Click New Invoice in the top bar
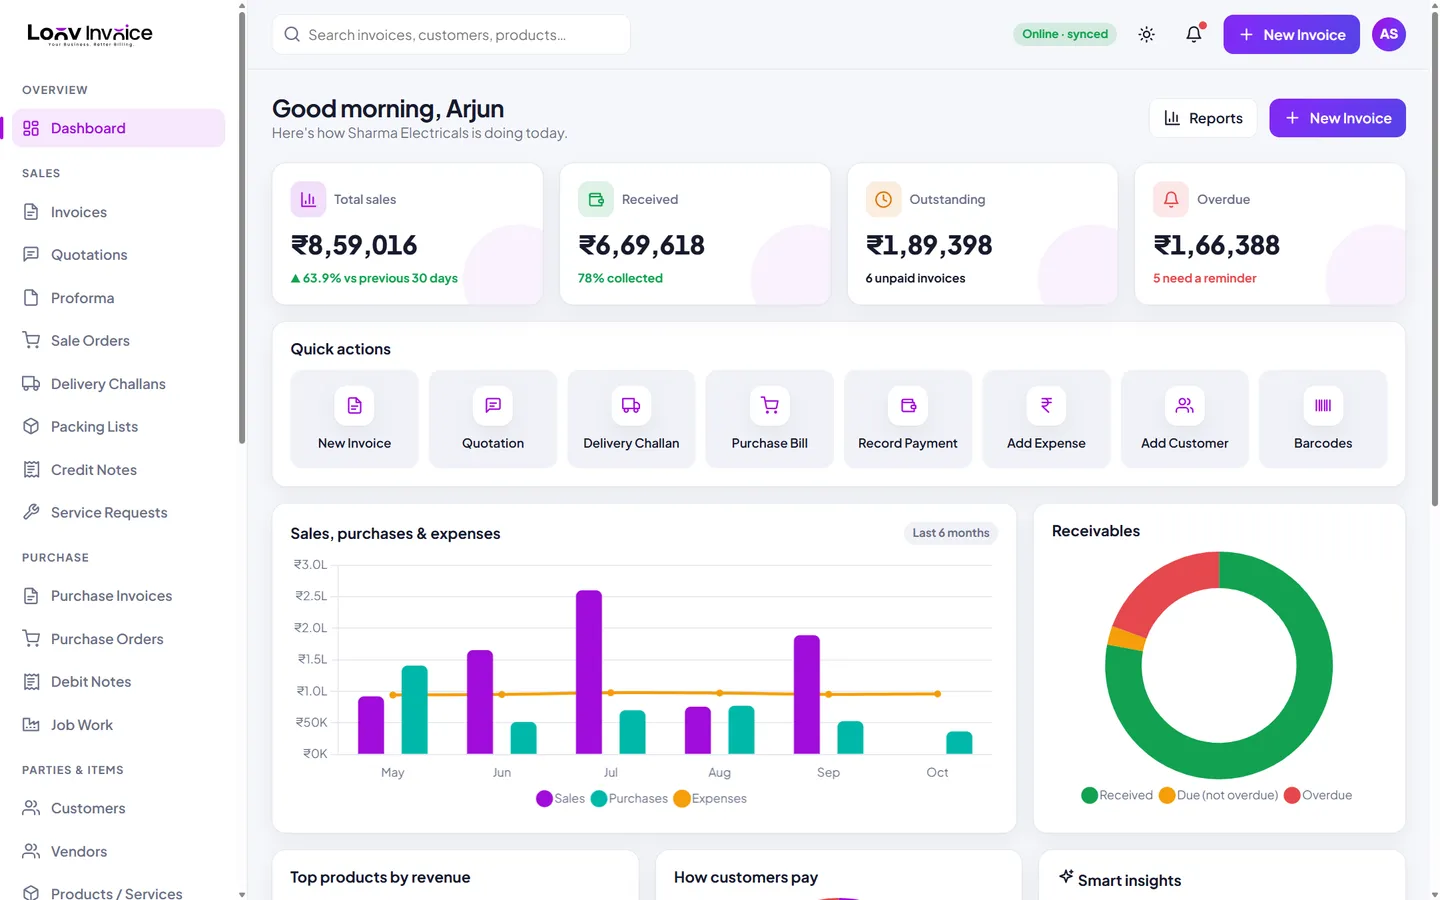Viewport: 1440px width, 900px height. [x=1291, y=34]
